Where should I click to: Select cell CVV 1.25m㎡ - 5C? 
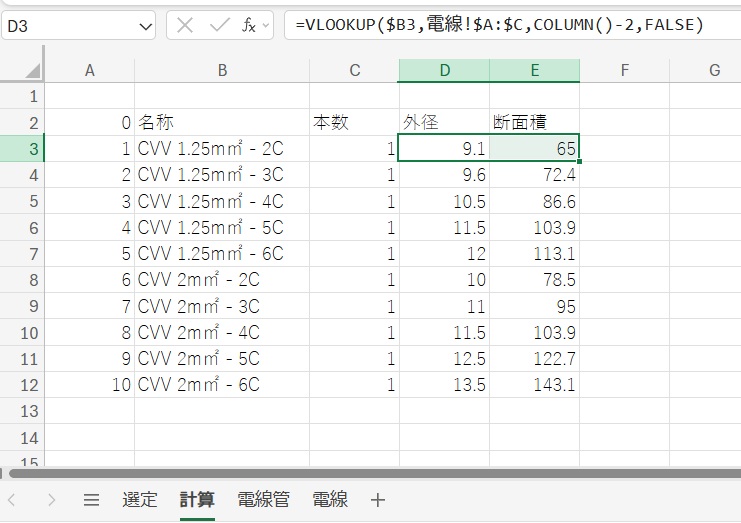point(222,227)
